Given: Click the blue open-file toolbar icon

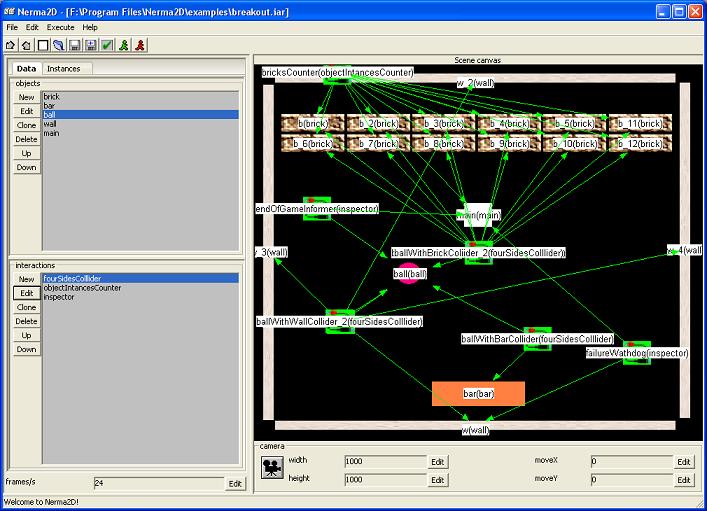Looking at the screenshot, I should (x=59, y=45).
